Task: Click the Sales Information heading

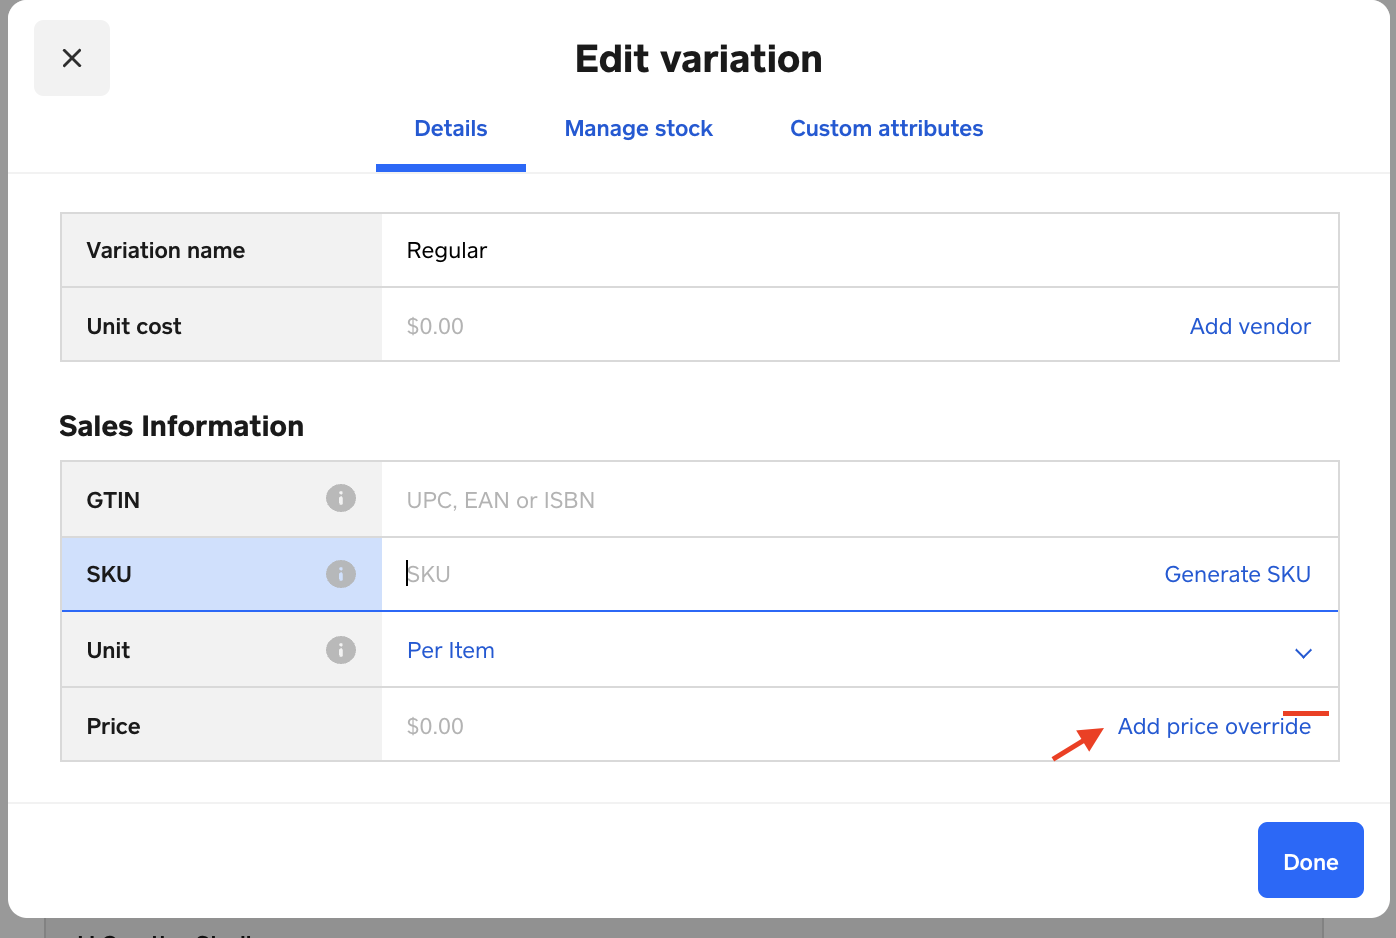Action: coord(181,426)
